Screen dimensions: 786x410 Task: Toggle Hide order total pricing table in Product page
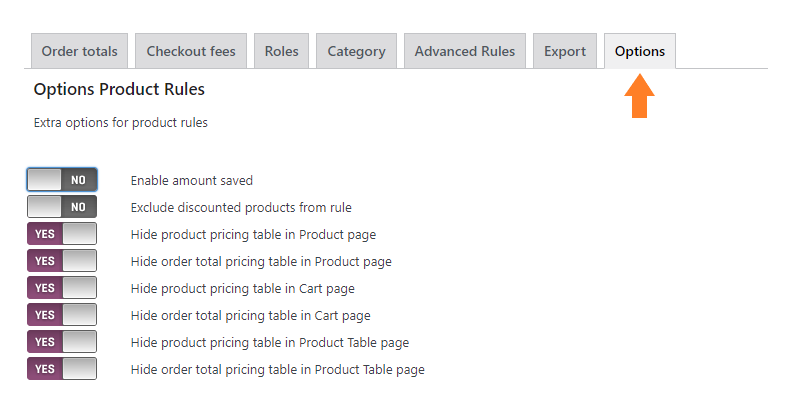[62, 261]
